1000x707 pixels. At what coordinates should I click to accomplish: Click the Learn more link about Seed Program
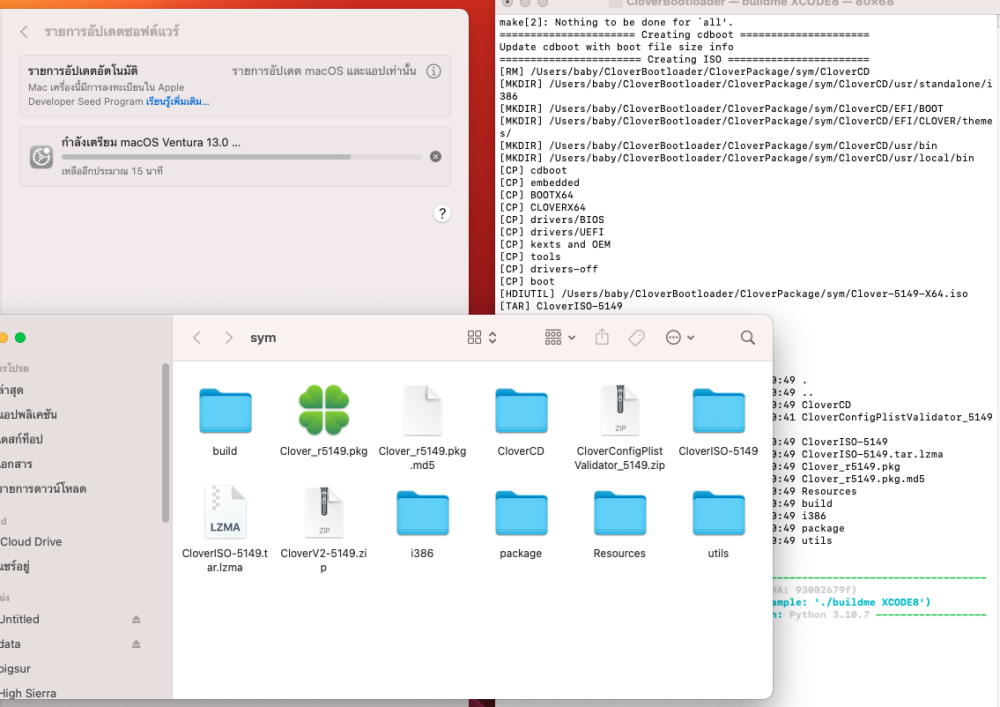click(x=177, y=101)
